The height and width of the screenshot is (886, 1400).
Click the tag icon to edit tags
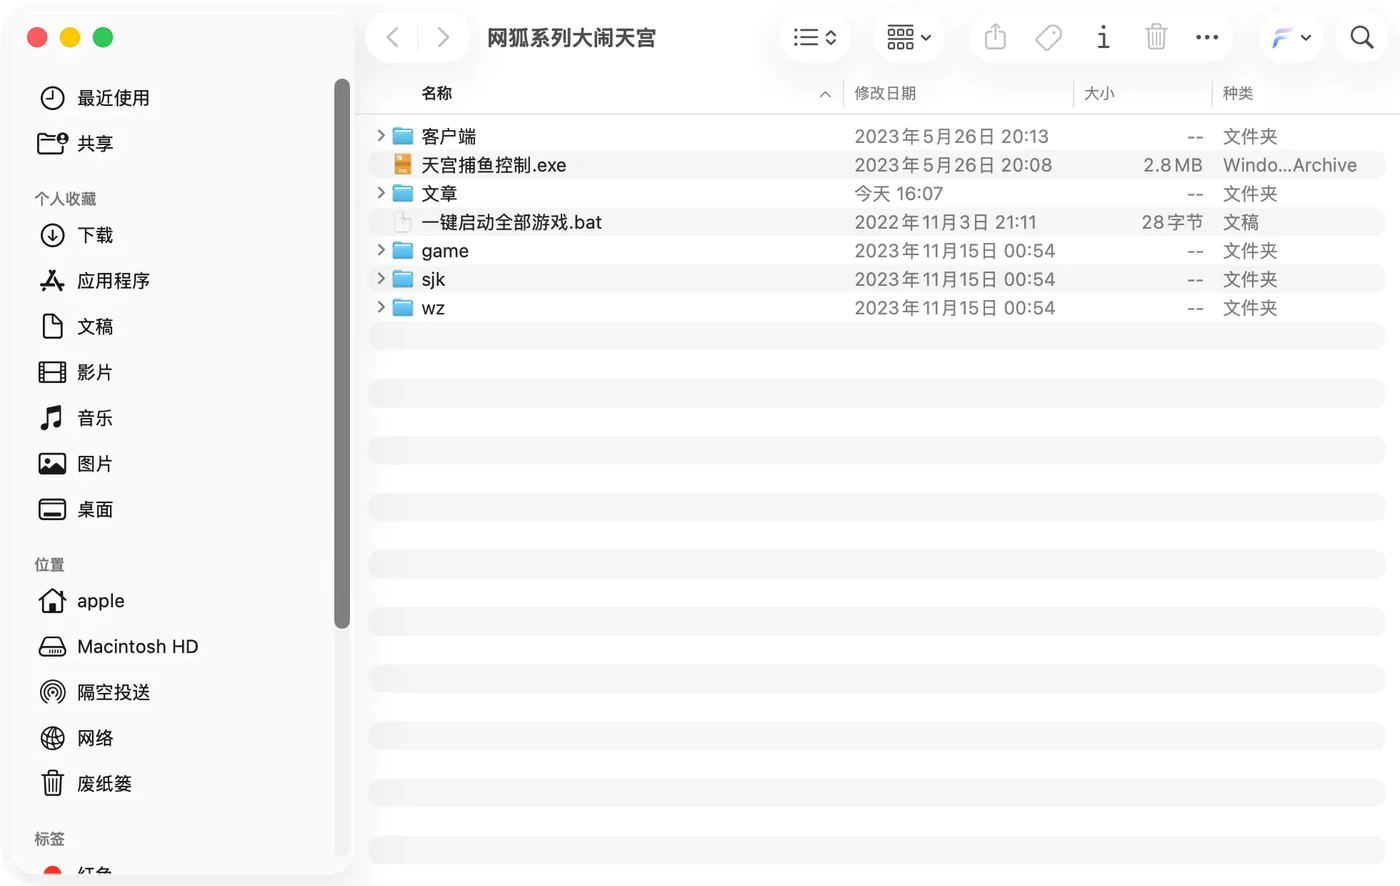click(1048, 38)
